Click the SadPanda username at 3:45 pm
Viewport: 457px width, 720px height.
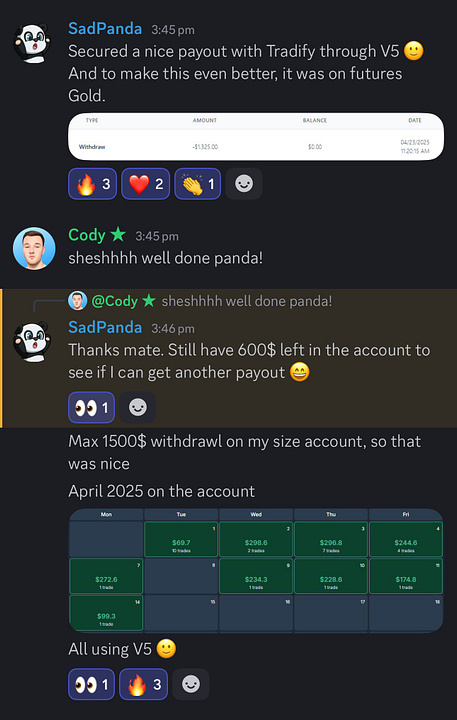click(105, 29)
